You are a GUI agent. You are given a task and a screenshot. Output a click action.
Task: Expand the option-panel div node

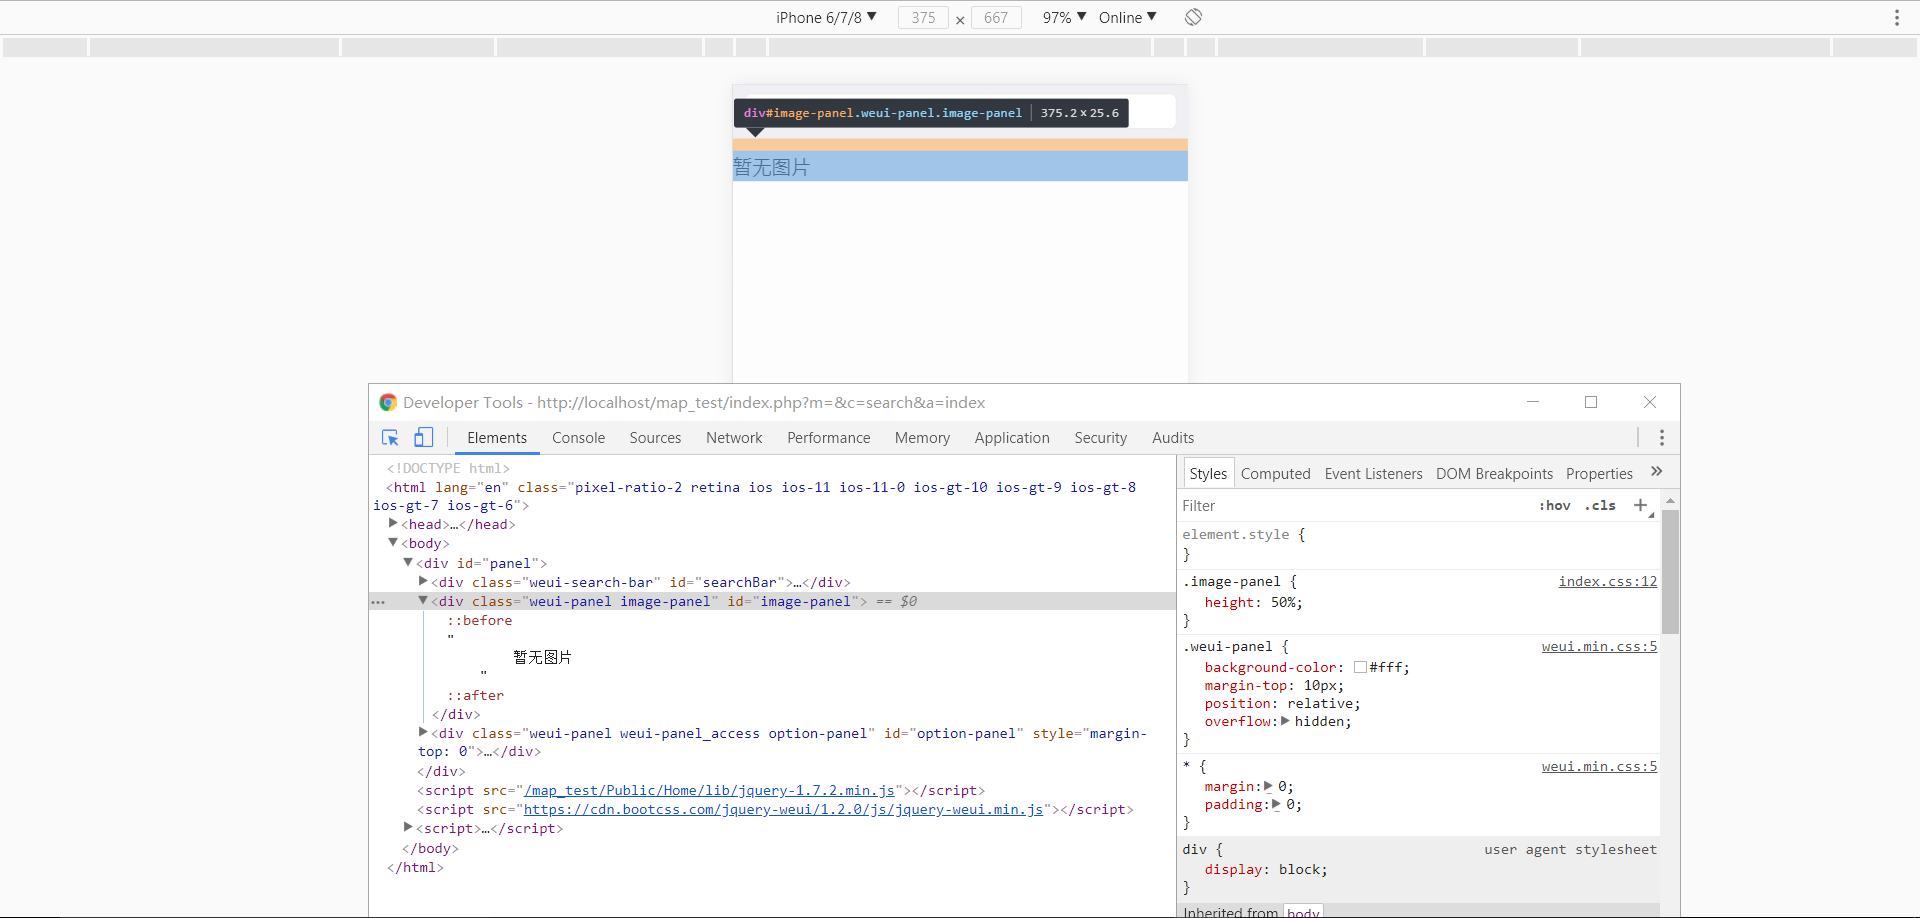[x=423, y=732]
